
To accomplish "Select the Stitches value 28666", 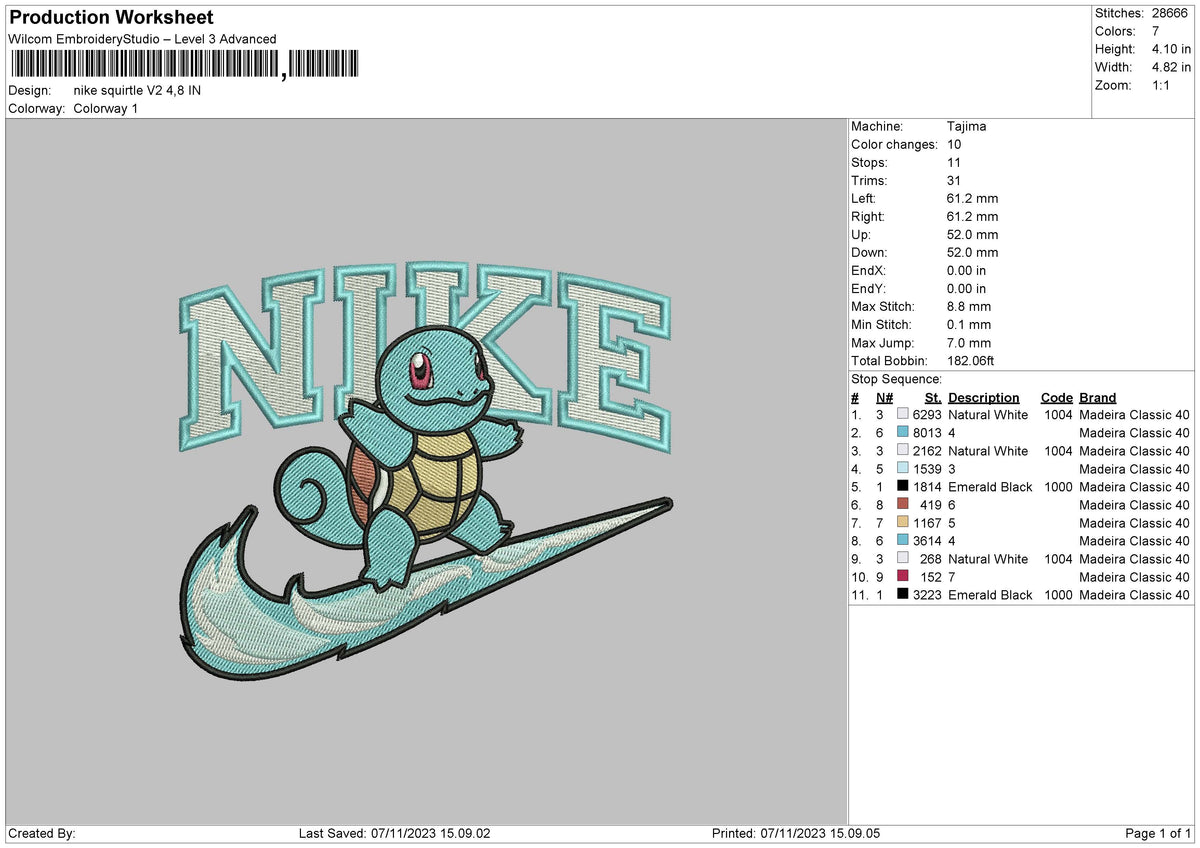I will tap(1169, 13).
